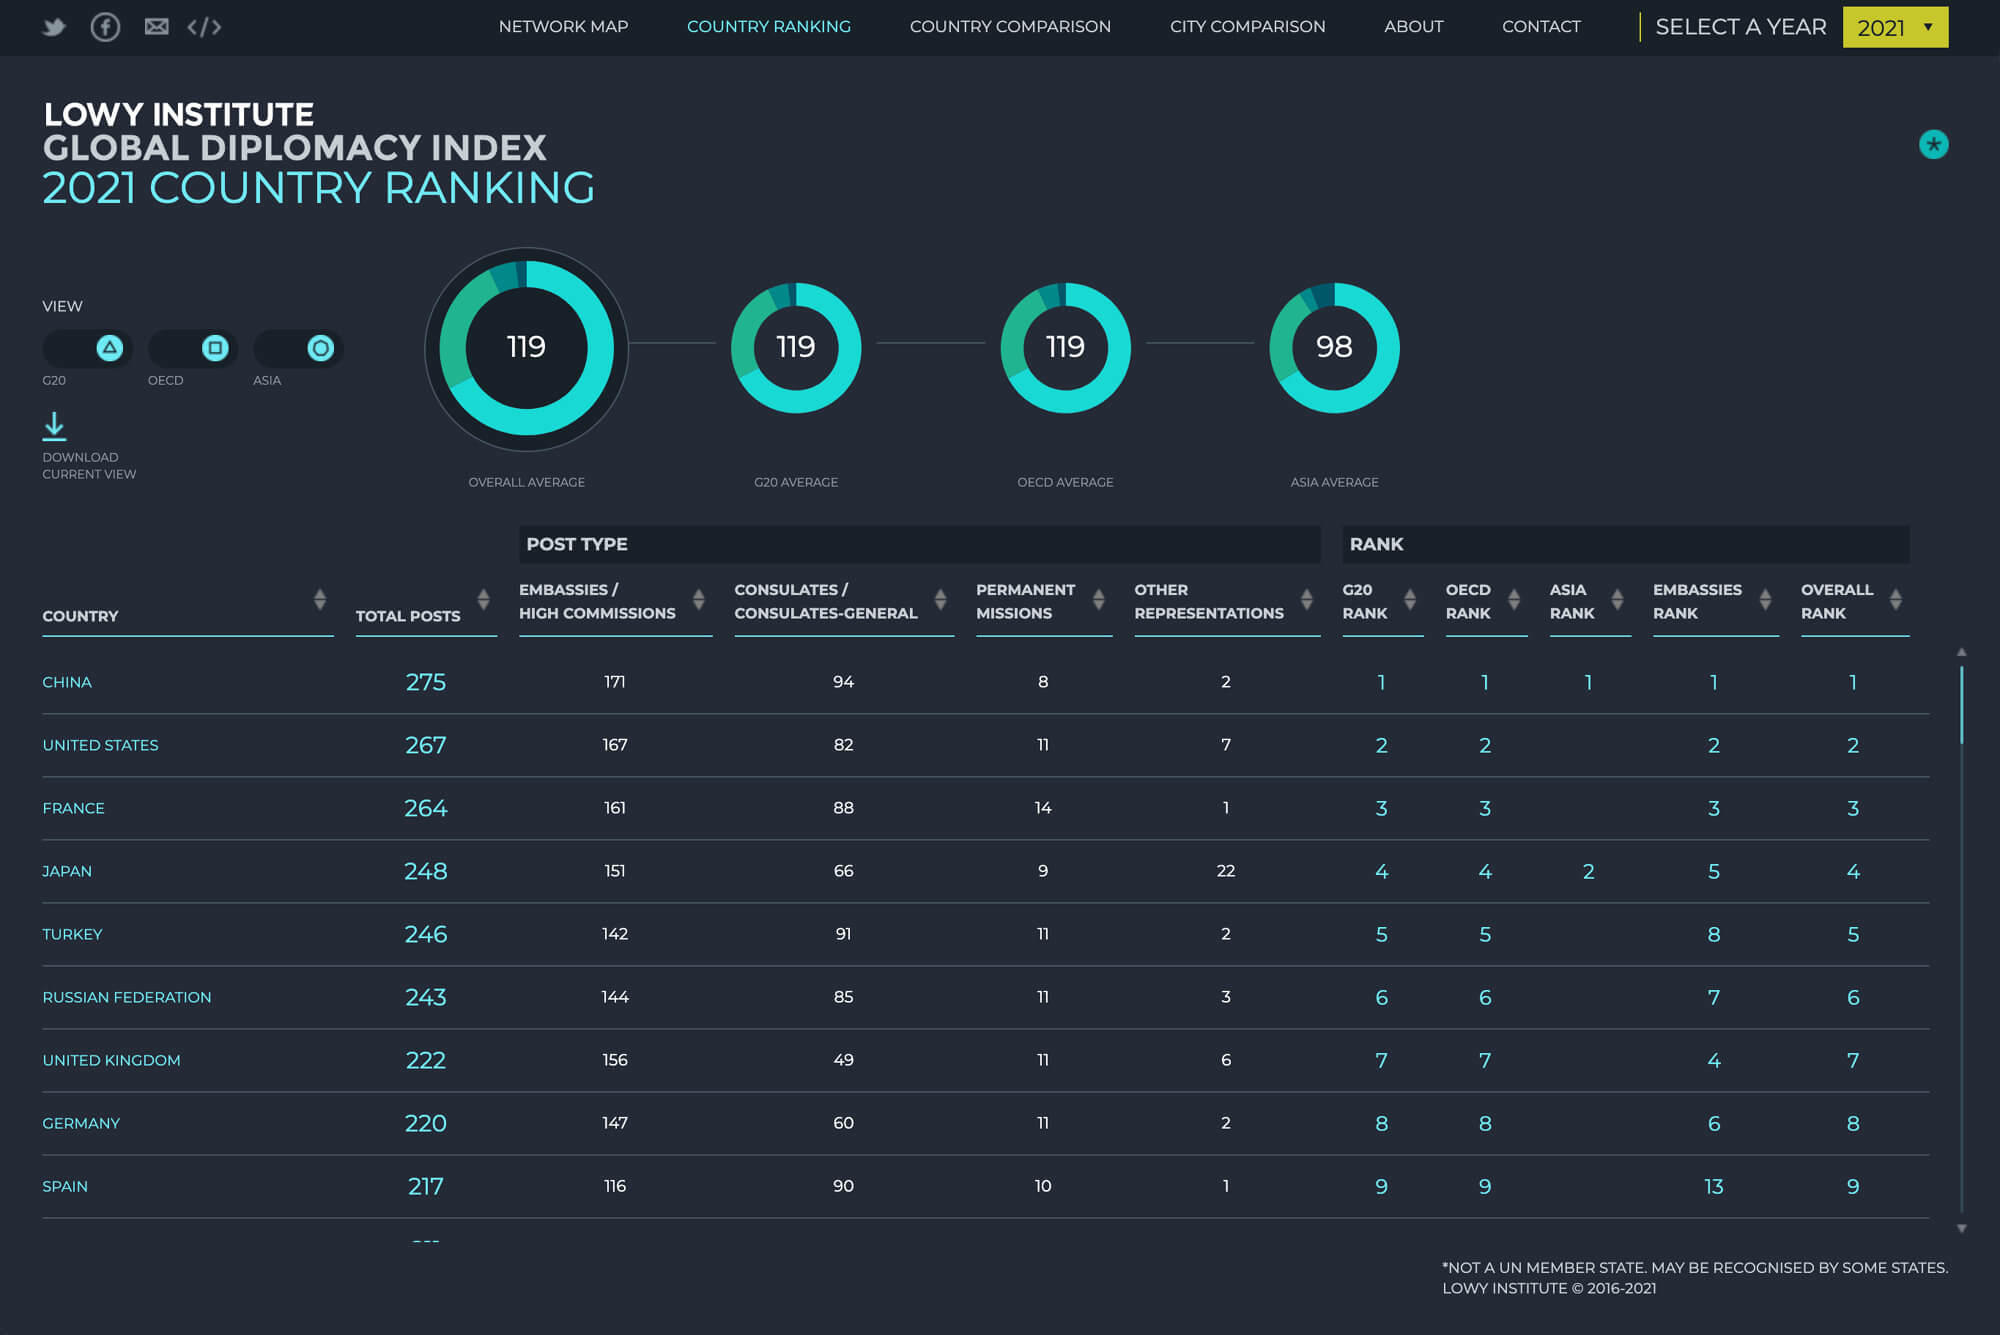2000x1335 pixels.
Task: Go to Country Comparison
Action: (x=1010, y=27)
